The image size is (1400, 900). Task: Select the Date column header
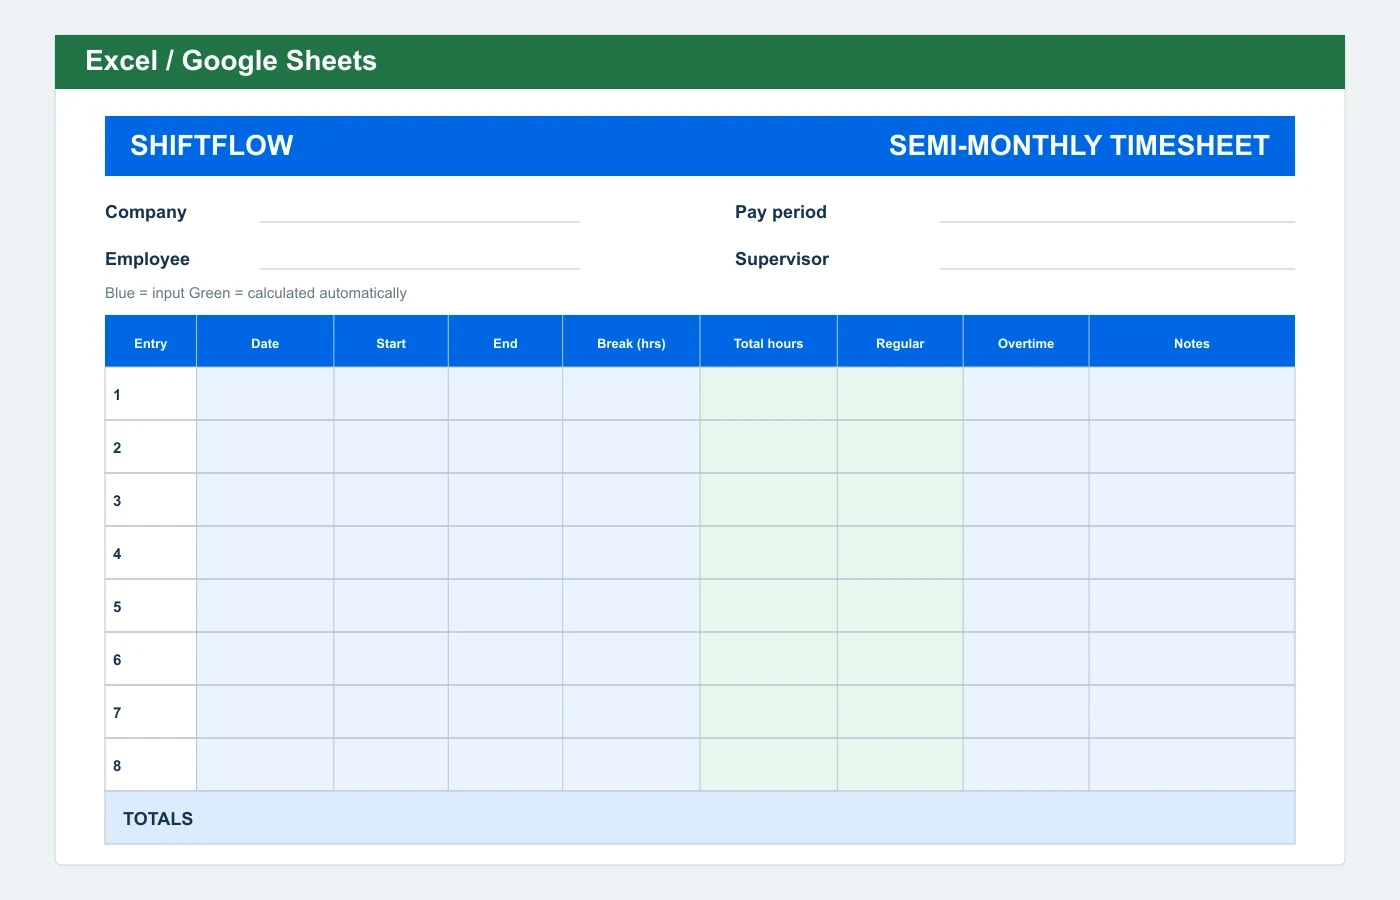click(x=265, y=342)
